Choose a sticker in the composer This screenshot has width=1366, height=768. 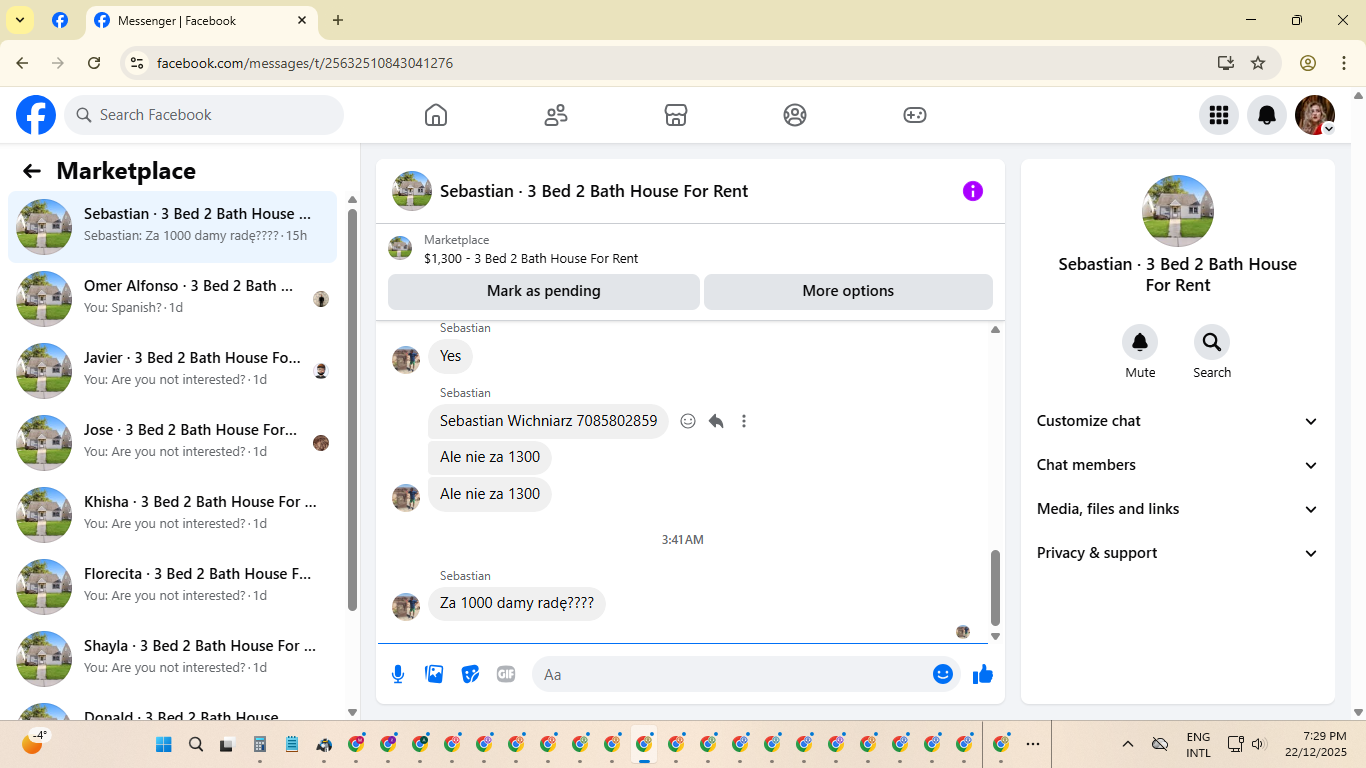tap(470, 674)
